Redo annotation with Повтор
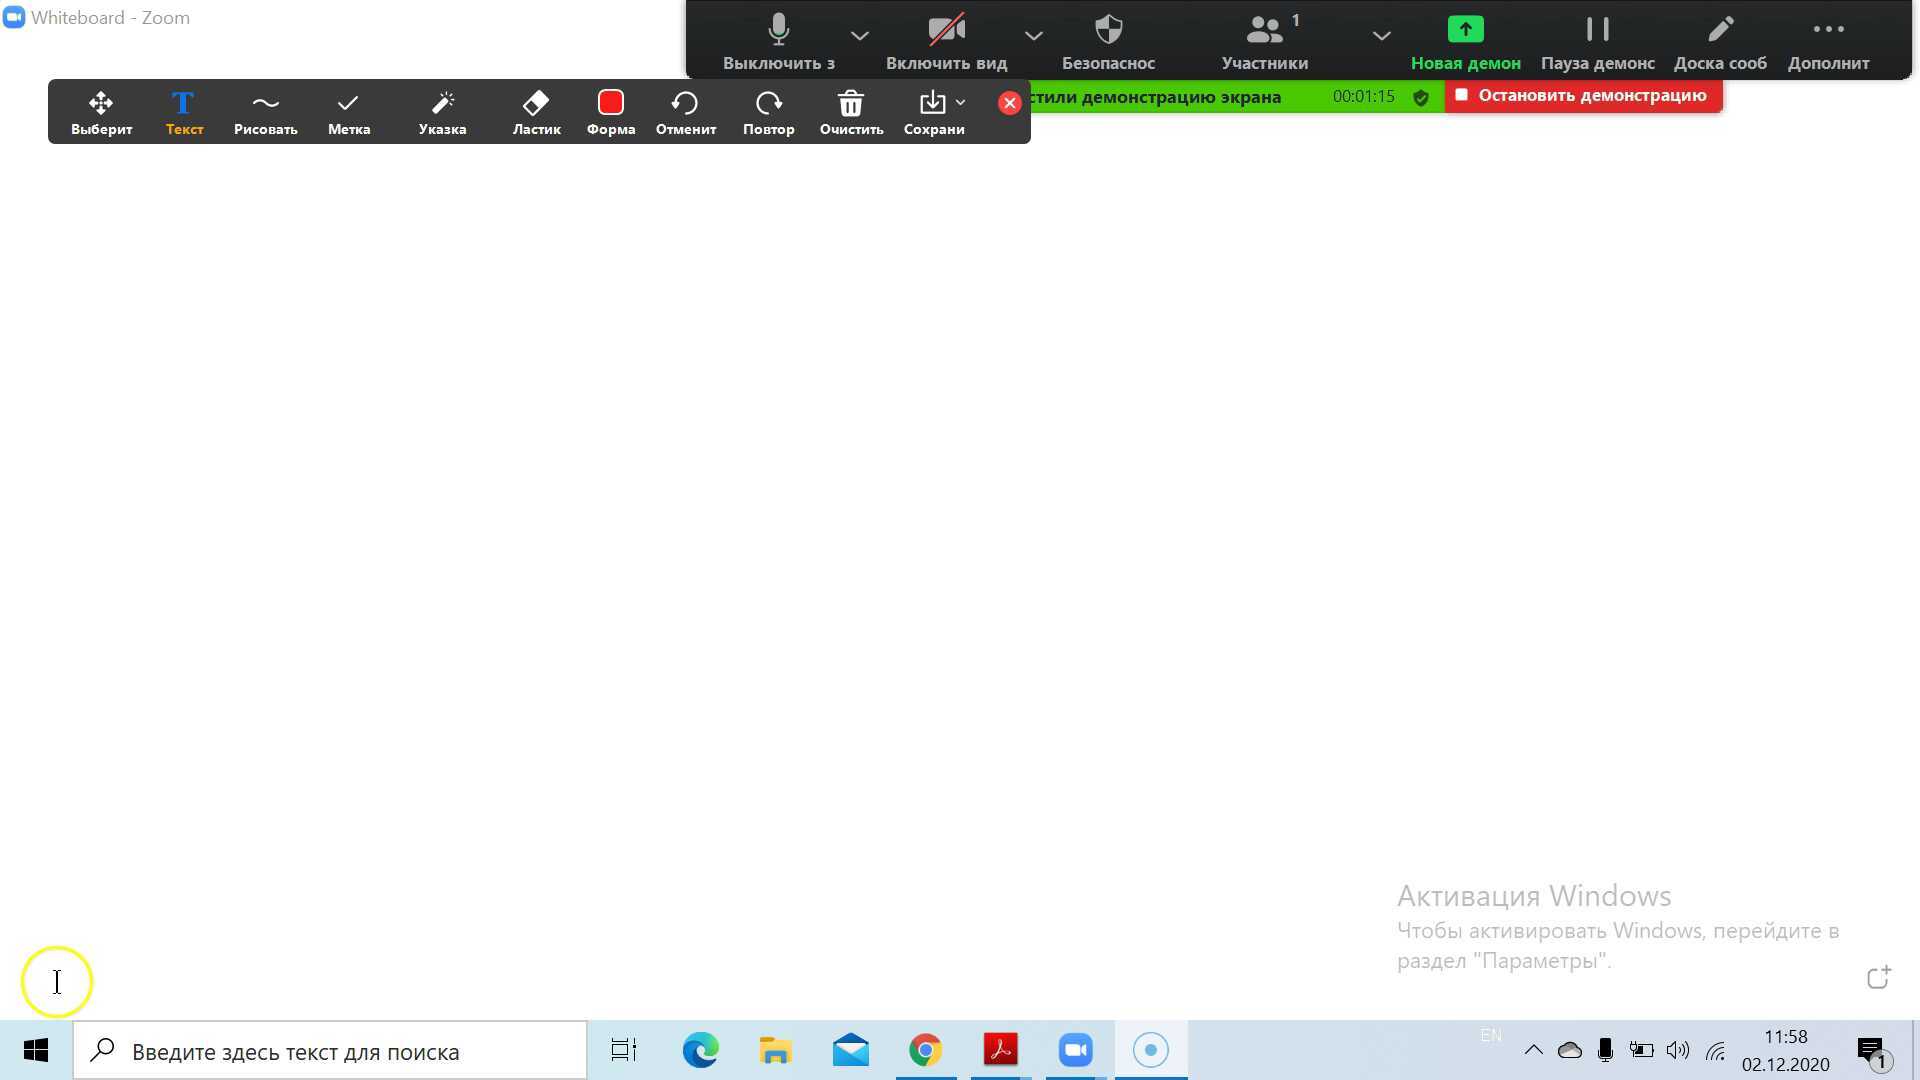The width and height of the screenshot is (1920, 1080). coord(768,112)
